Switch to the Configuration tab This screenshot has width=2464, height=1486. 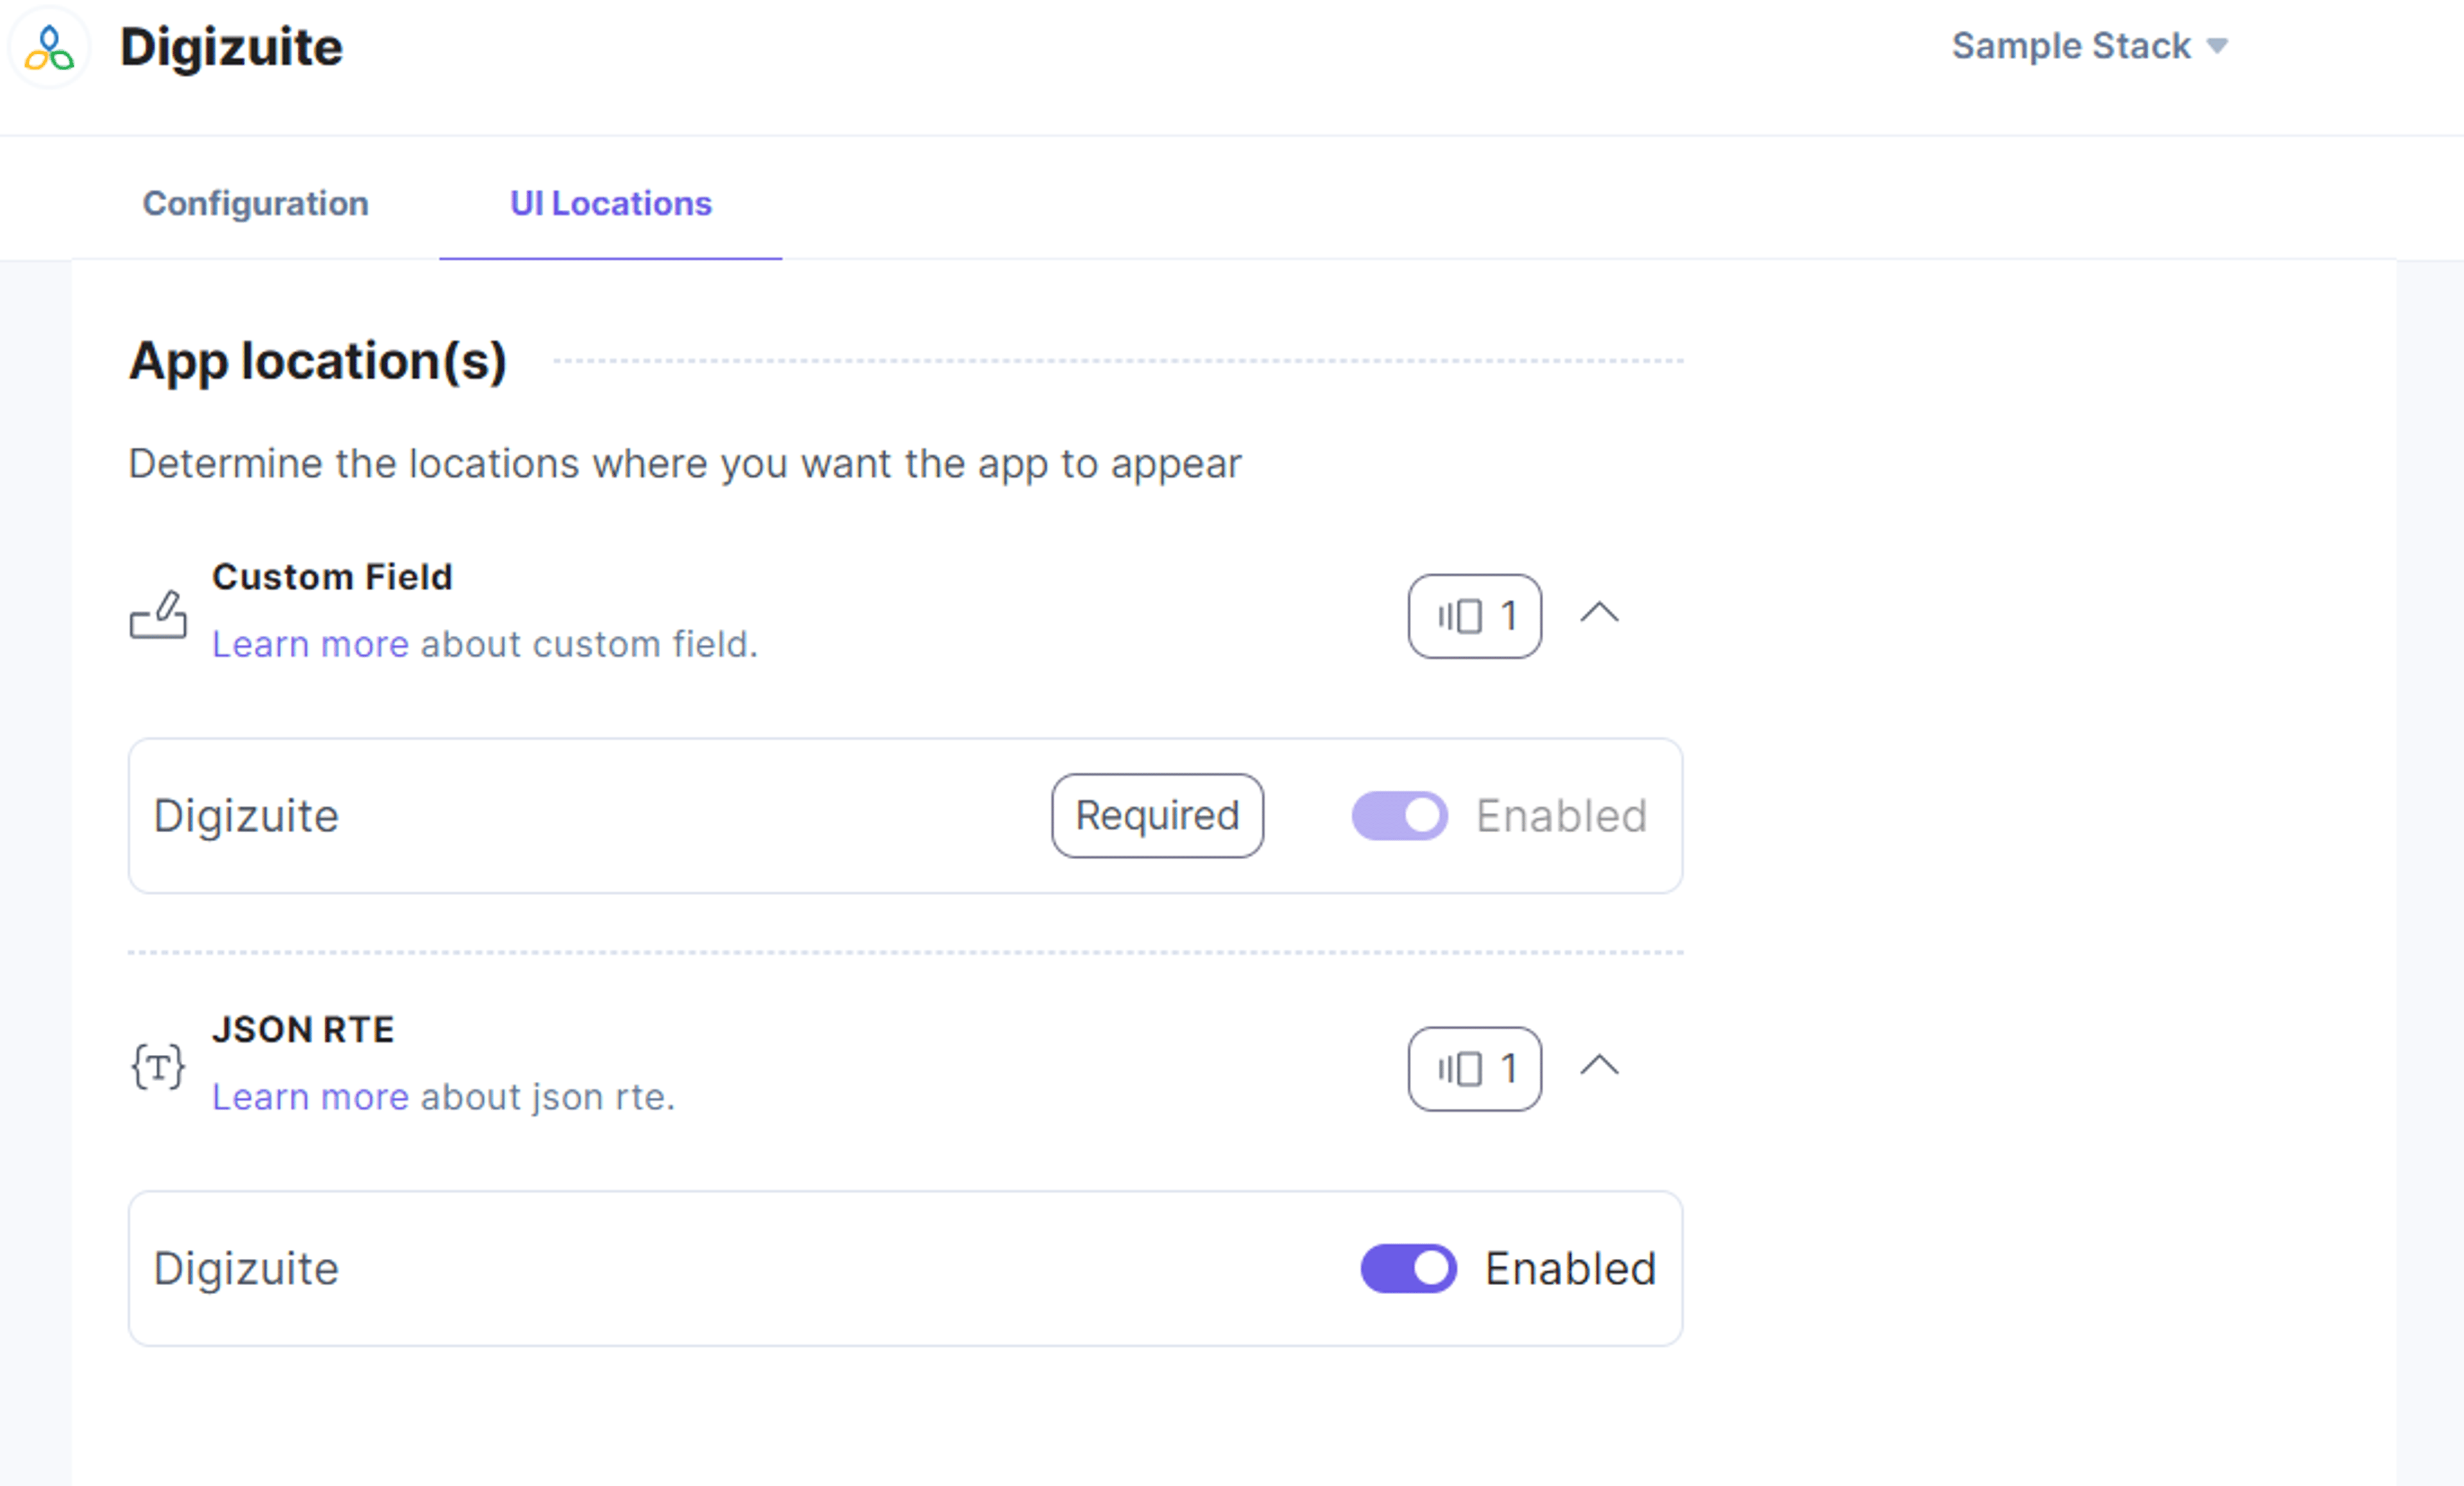256,203
